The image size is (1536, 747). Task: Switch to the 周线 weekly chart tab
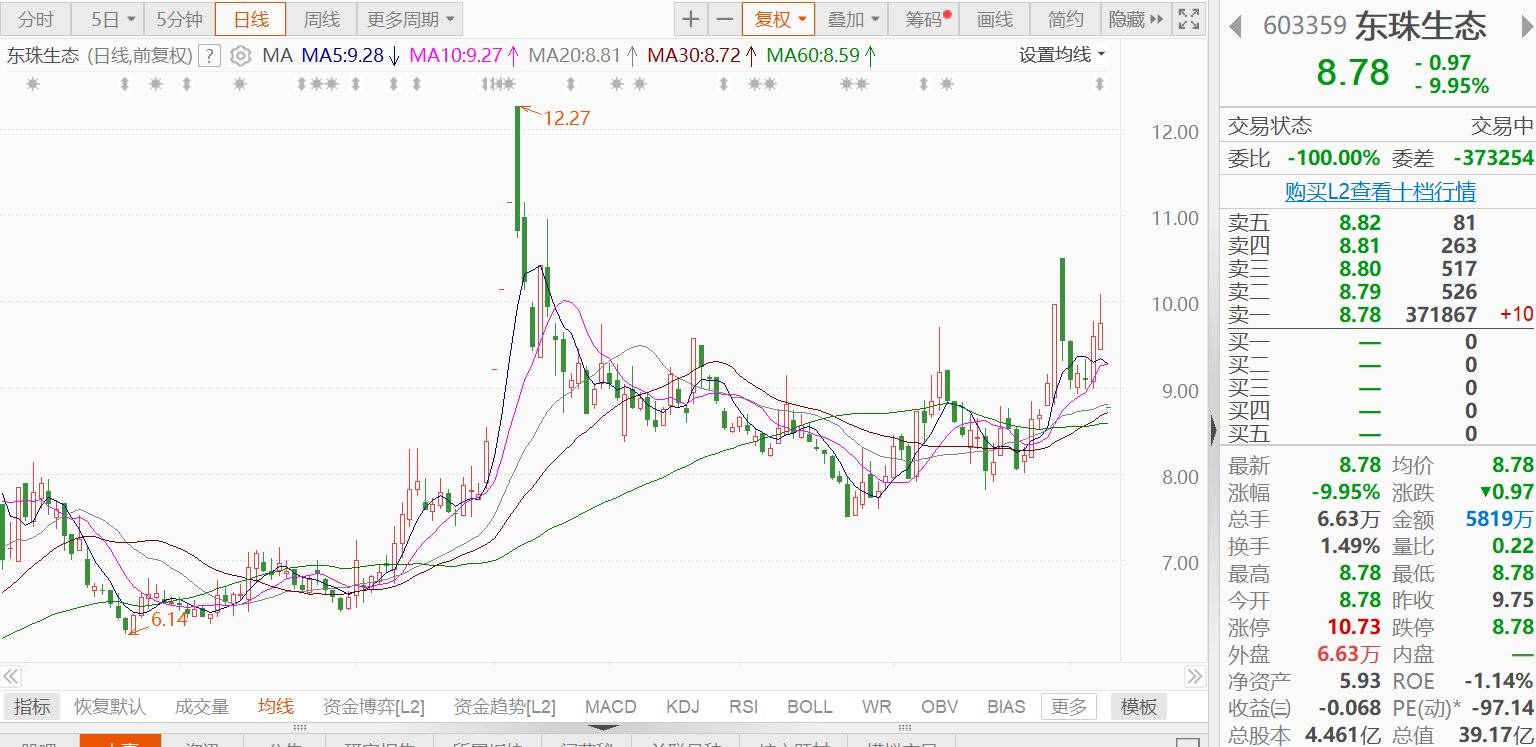(321, 18)
